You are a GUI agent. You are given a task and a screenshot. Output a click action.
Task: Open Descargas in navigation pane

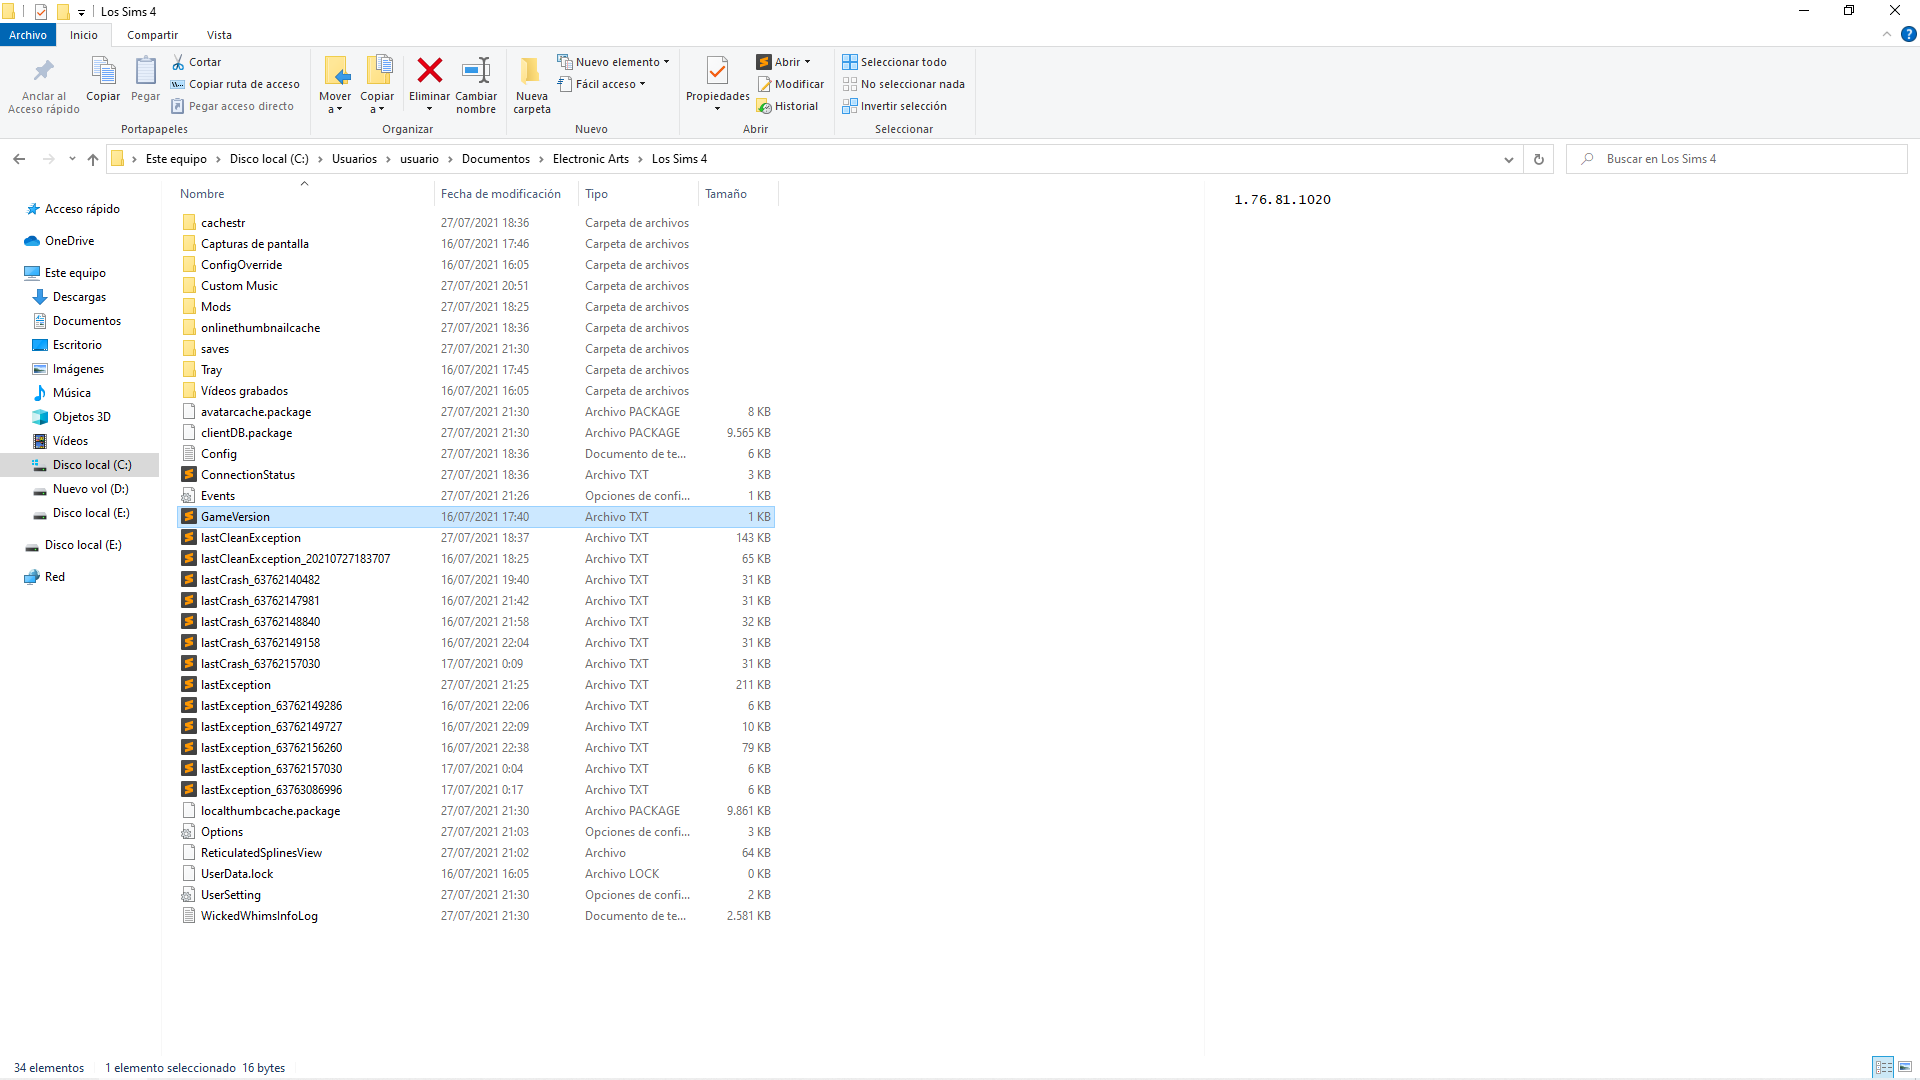coord(69,297)
